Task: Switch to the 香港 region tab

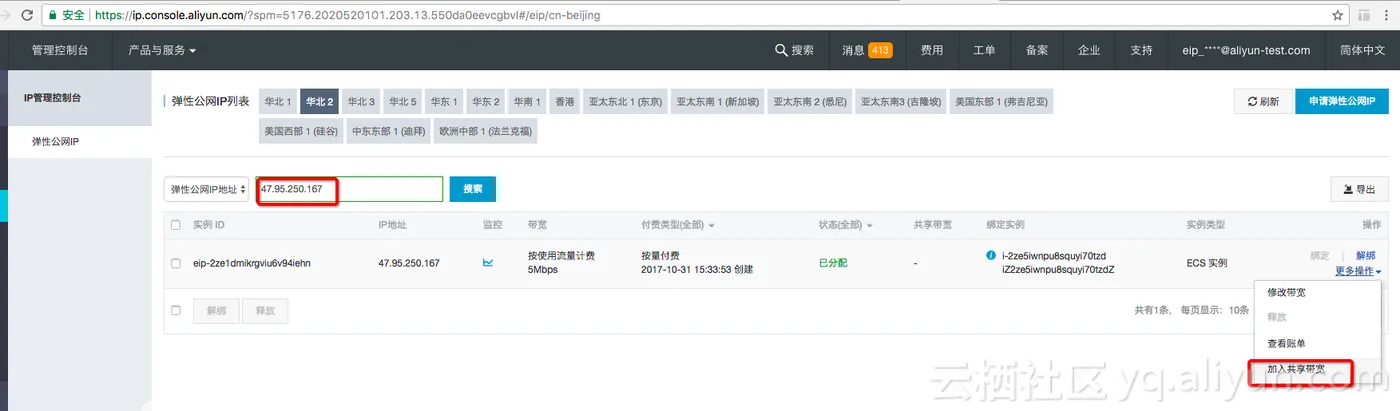Action: pos(566,101)
